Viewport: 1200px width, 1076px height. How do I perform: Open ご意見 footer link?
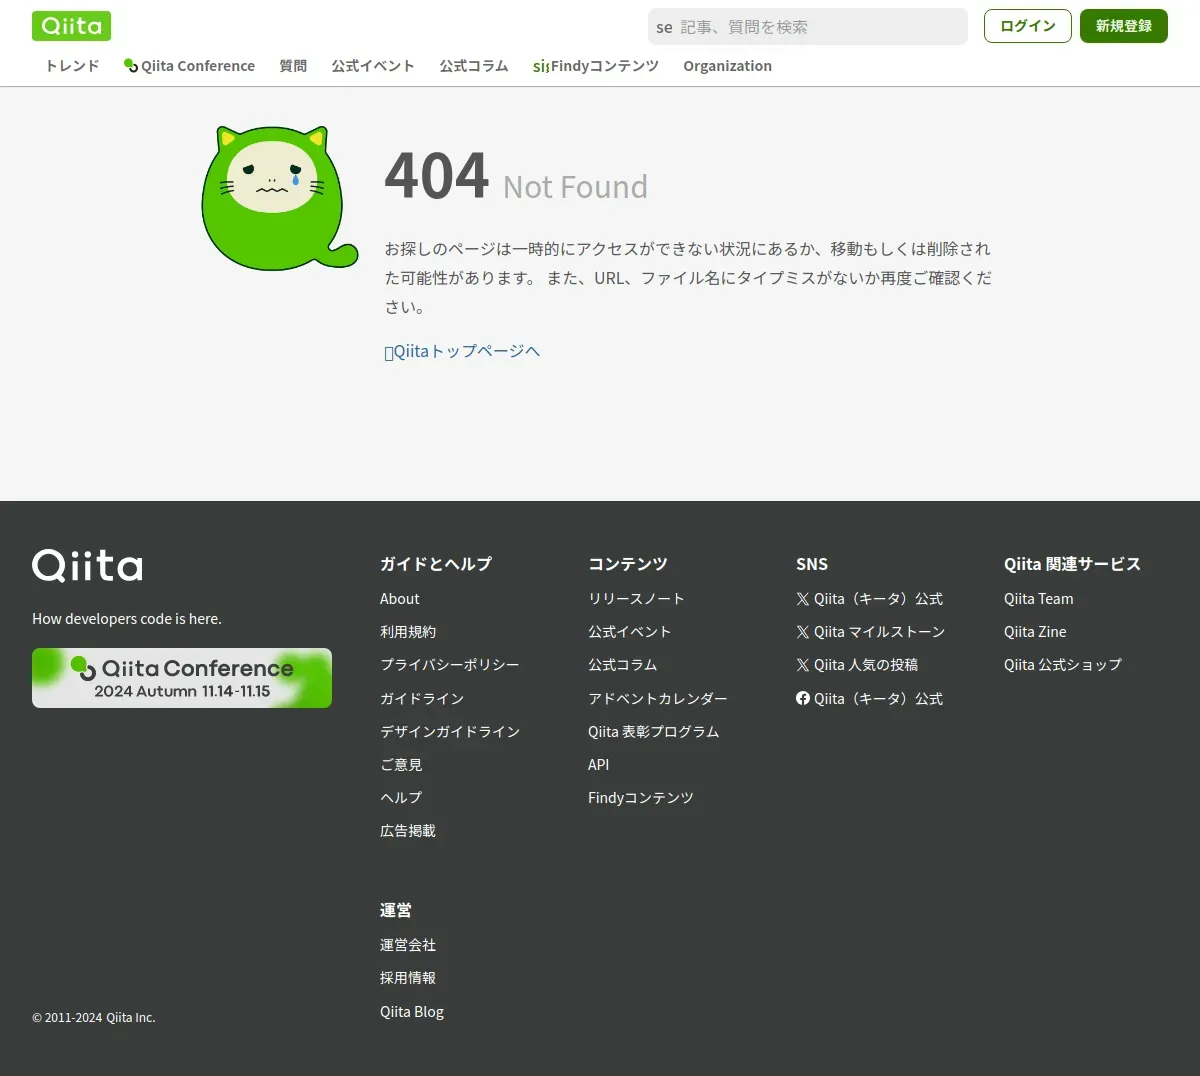pyautogui.click(x=401, y=765)
